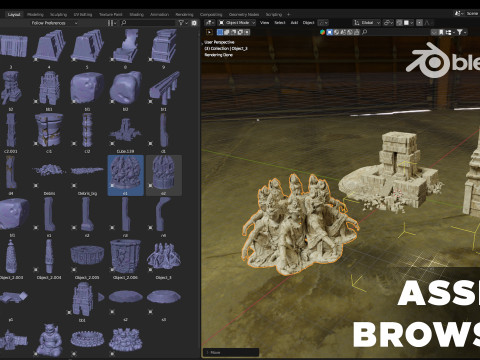Image resolution: width=480 pixels, height=360 pixels.
Task: Select the subtract selection mode icon
Action: point(233,32)
